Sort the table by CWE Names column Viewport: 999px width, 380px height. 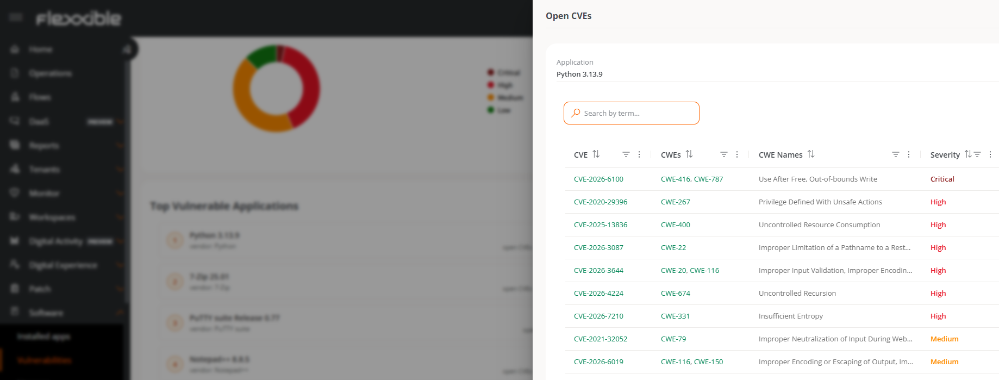(x=810, y=154)
